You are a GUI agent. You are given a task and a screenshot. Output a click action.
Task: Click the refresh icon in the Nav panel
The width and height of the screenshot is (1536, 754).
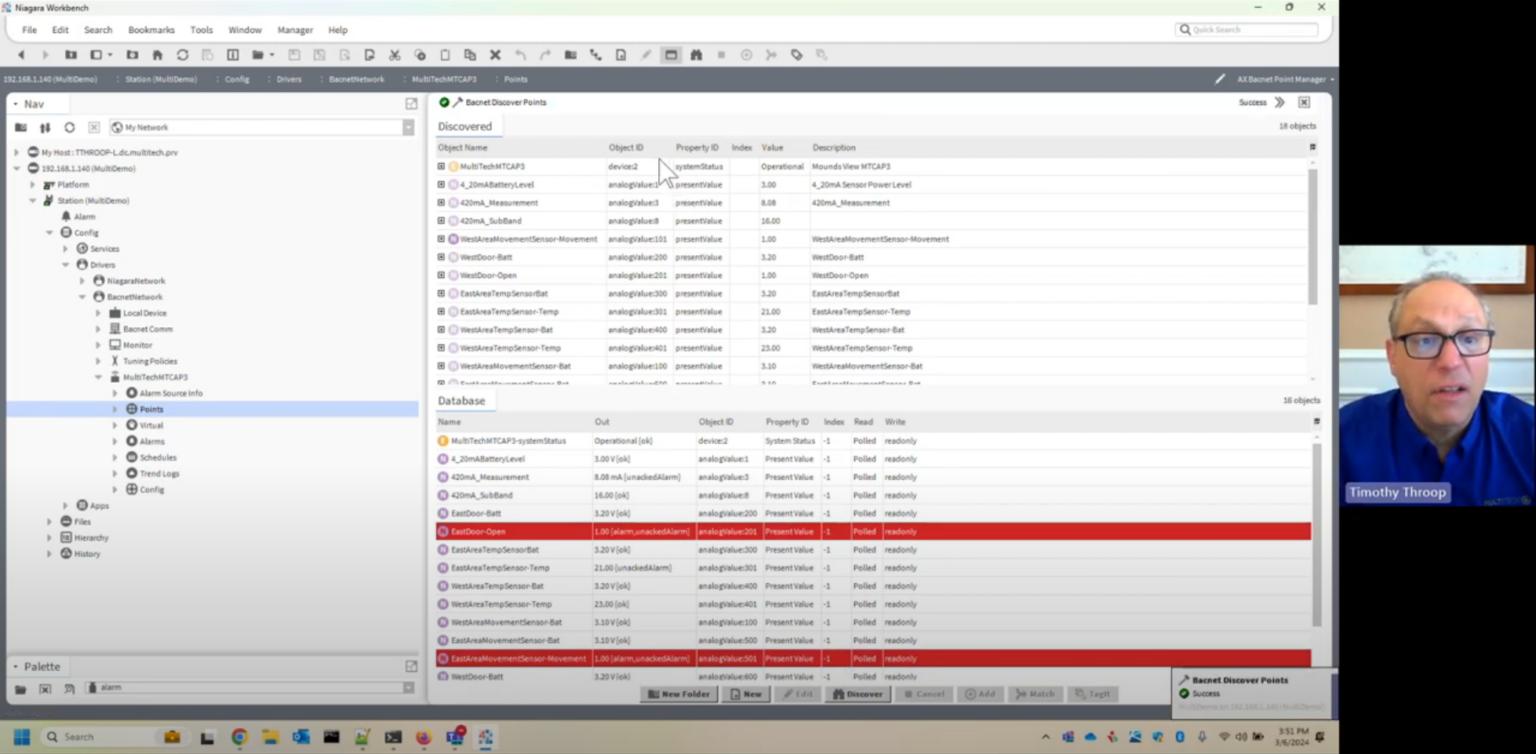[69, 128]
